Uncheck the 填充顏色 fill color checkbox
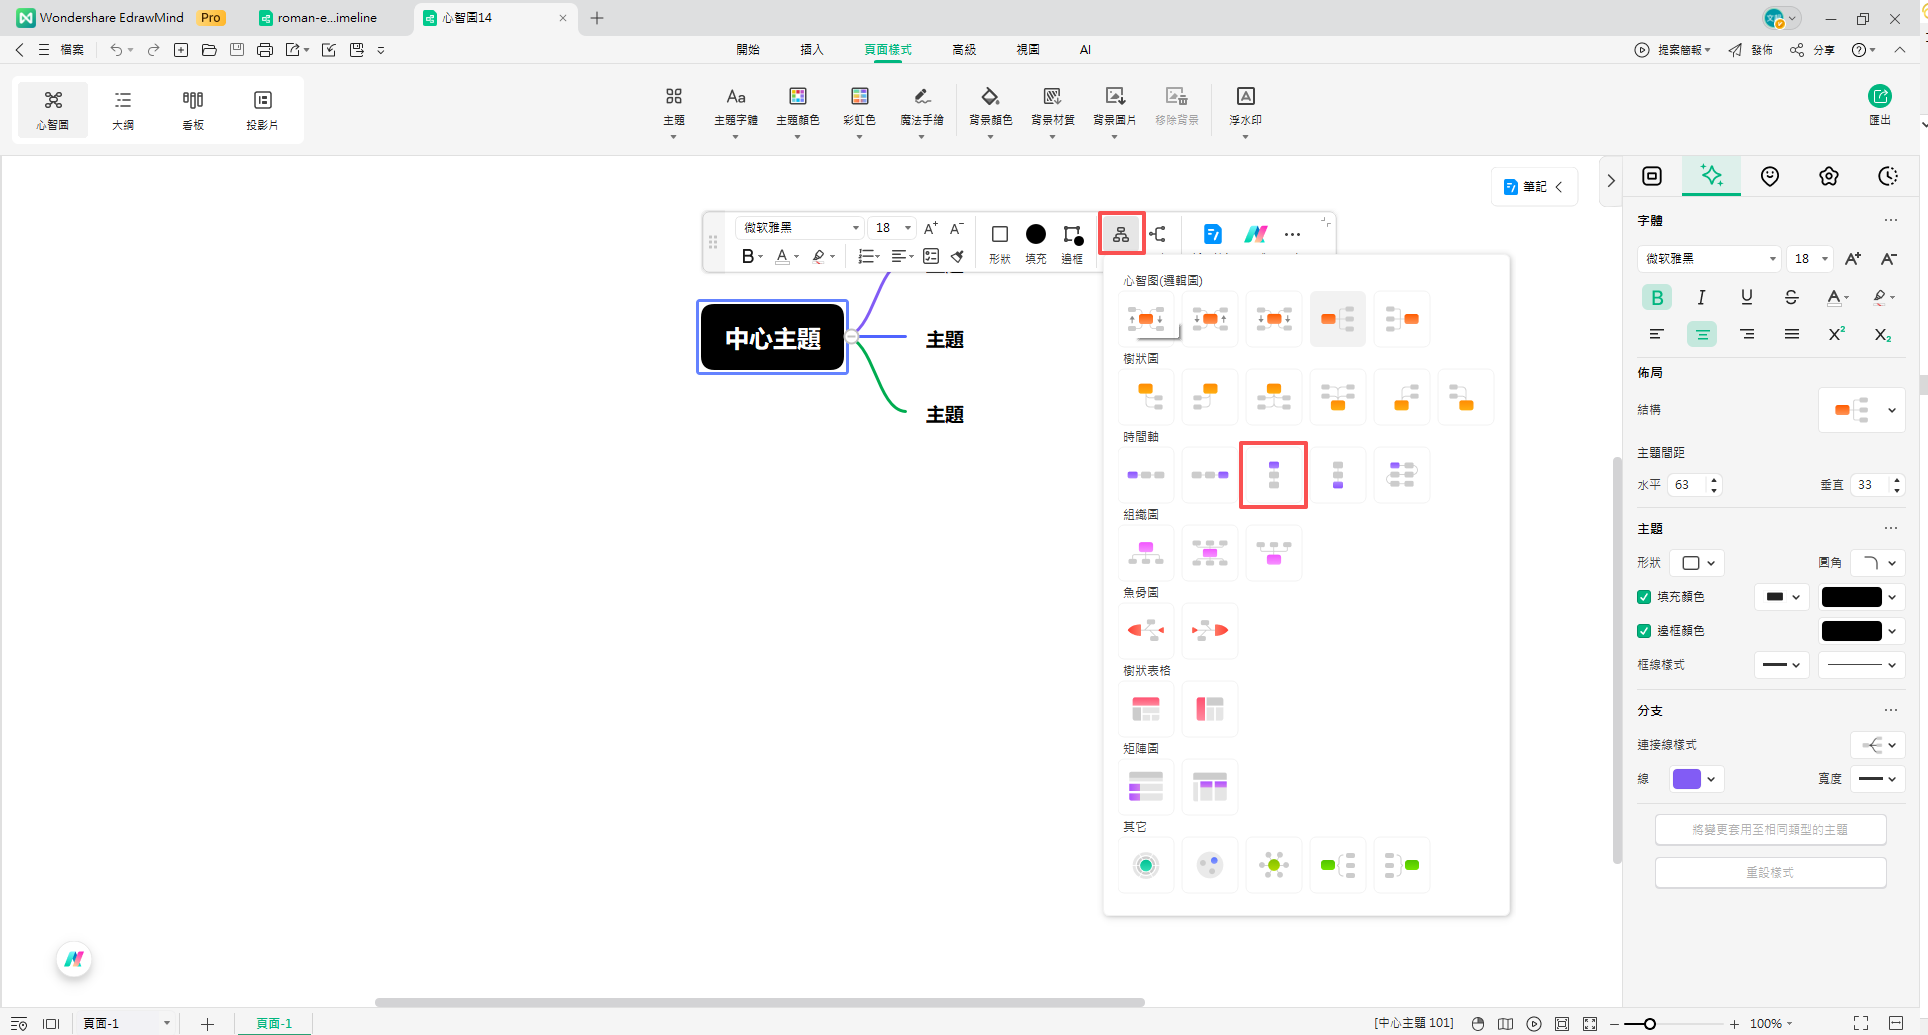This screenshot has width=1928, height=1035. pos(1644,596)
